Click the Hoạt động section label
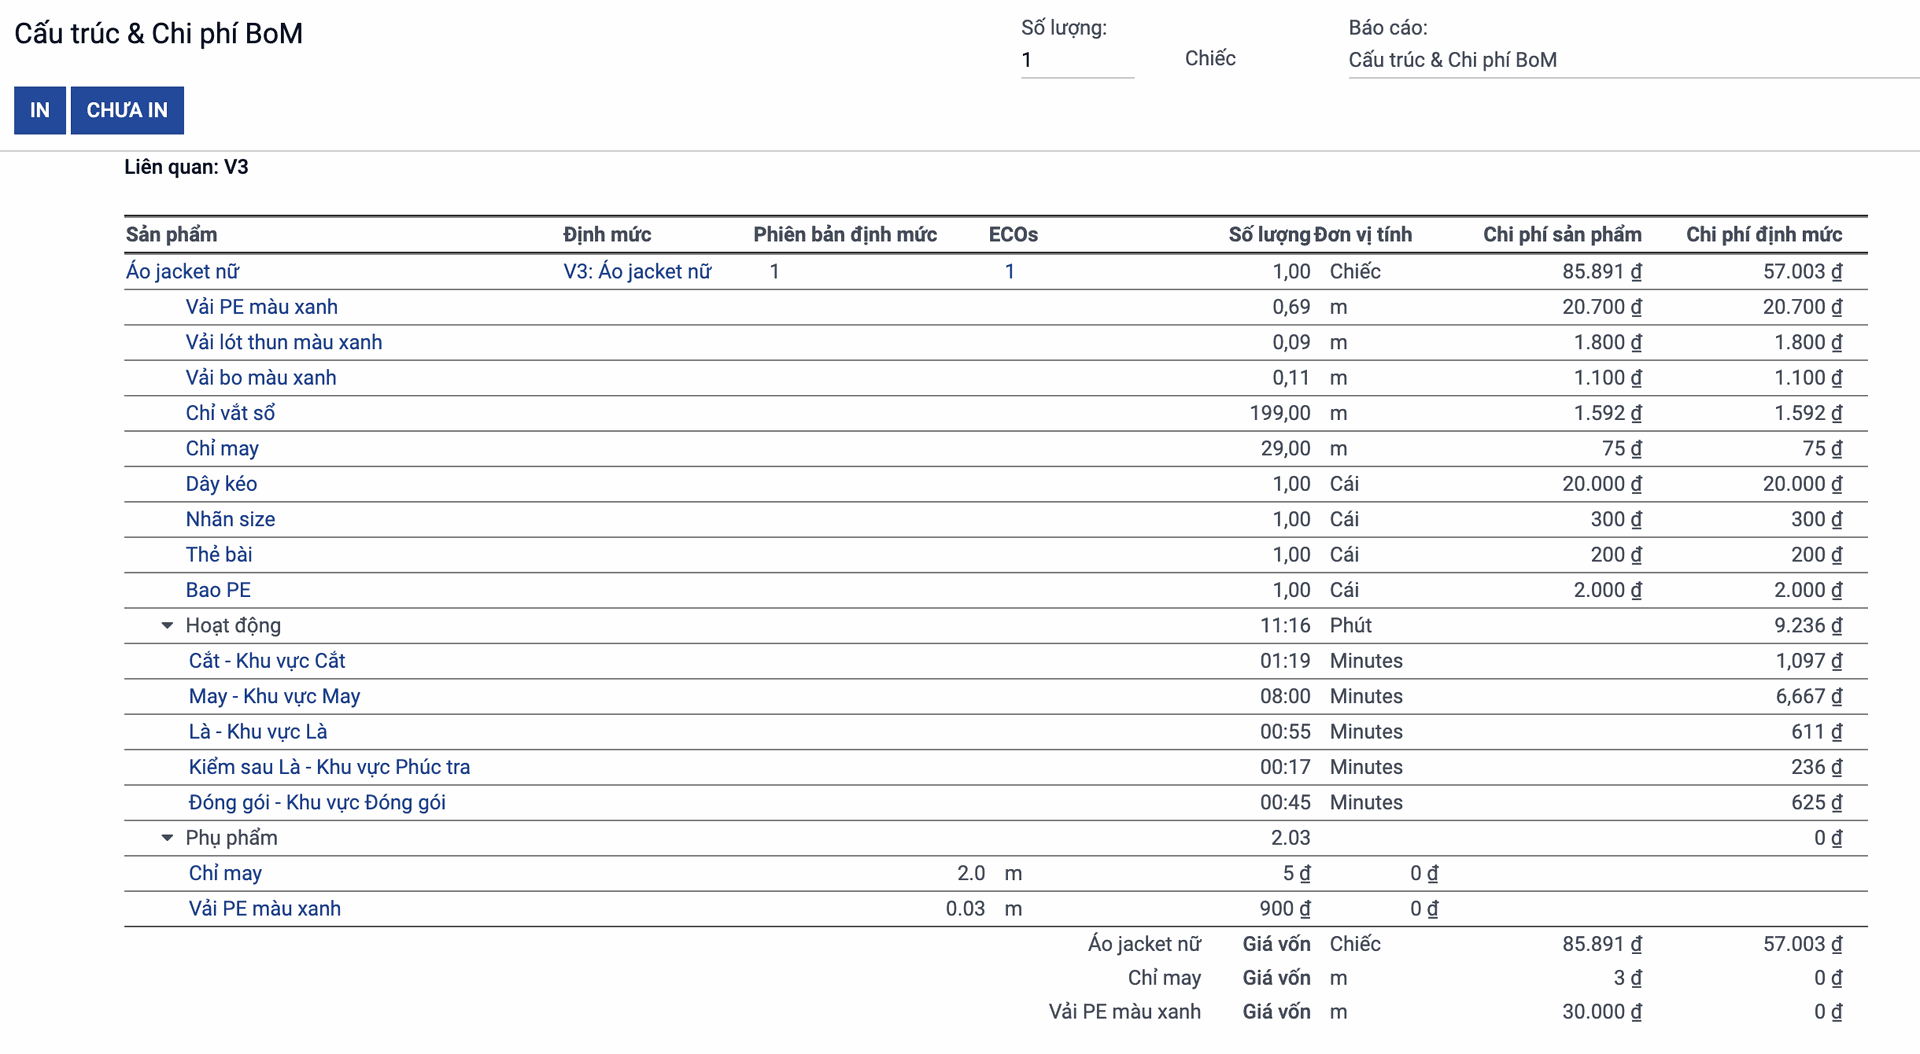Screen dimensions: 1920x1054 point(233,626)
